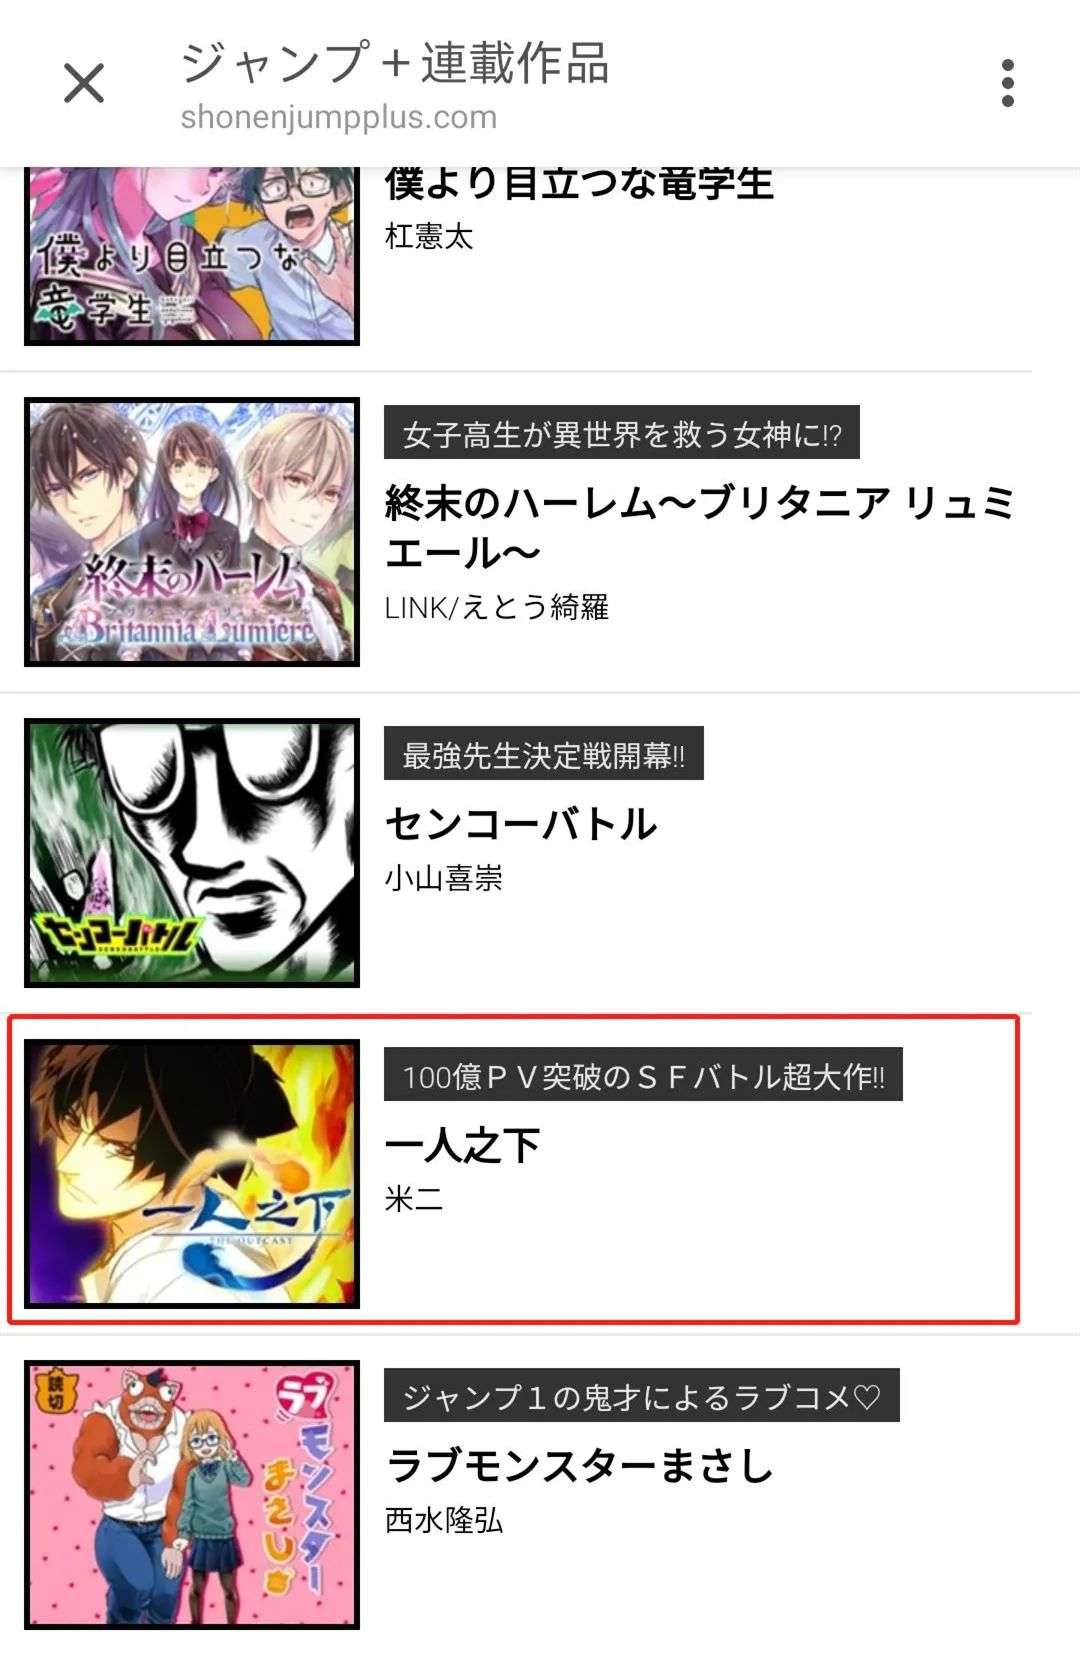Select the センコーバトル title

pyautogui.click(x=521, y=824)
